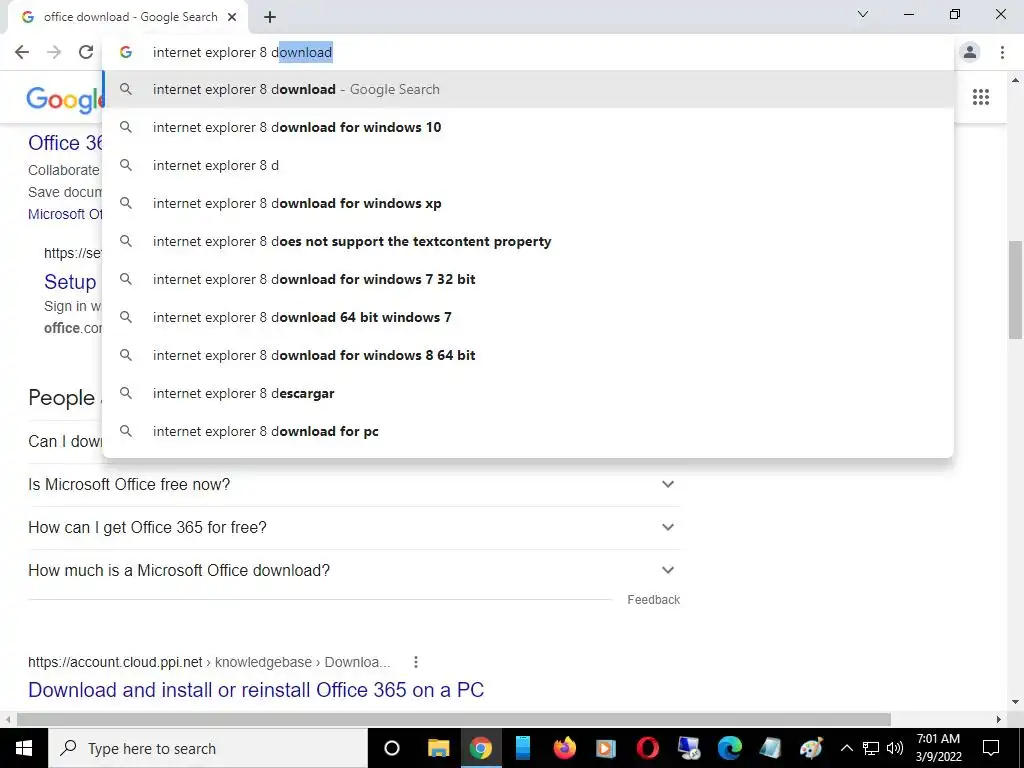Viewport: 1024px width, 768px height.
Task: Open the notepad-style taskbar icon
Action: pos(771,748)
